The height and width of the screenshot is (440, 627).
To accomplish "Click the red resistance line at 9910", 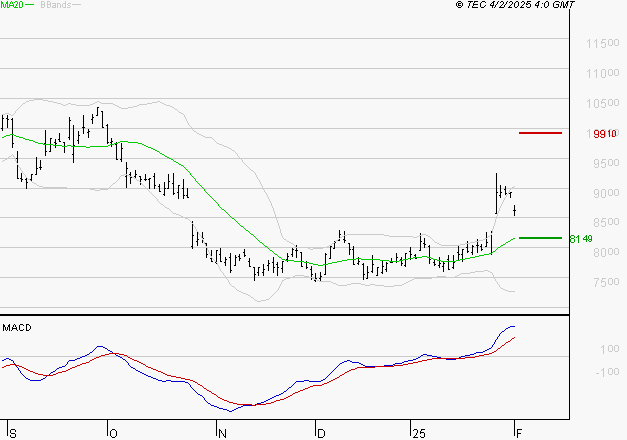I will [x=540, y=132].
